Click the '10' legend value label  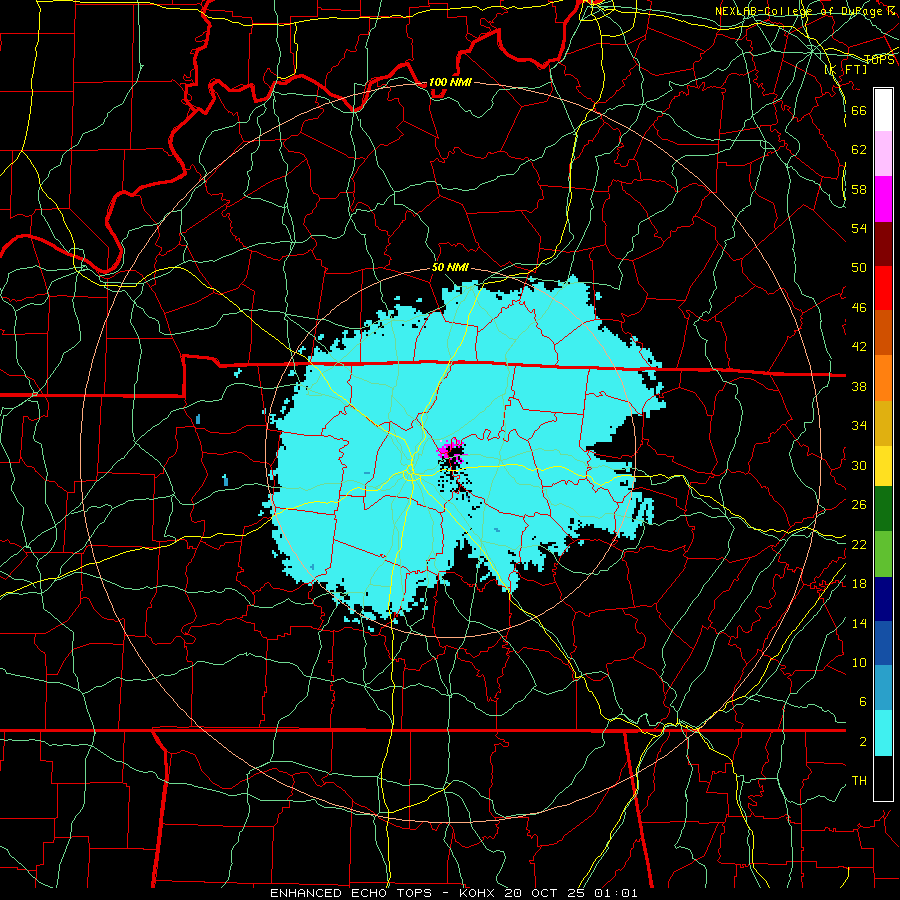859,662
